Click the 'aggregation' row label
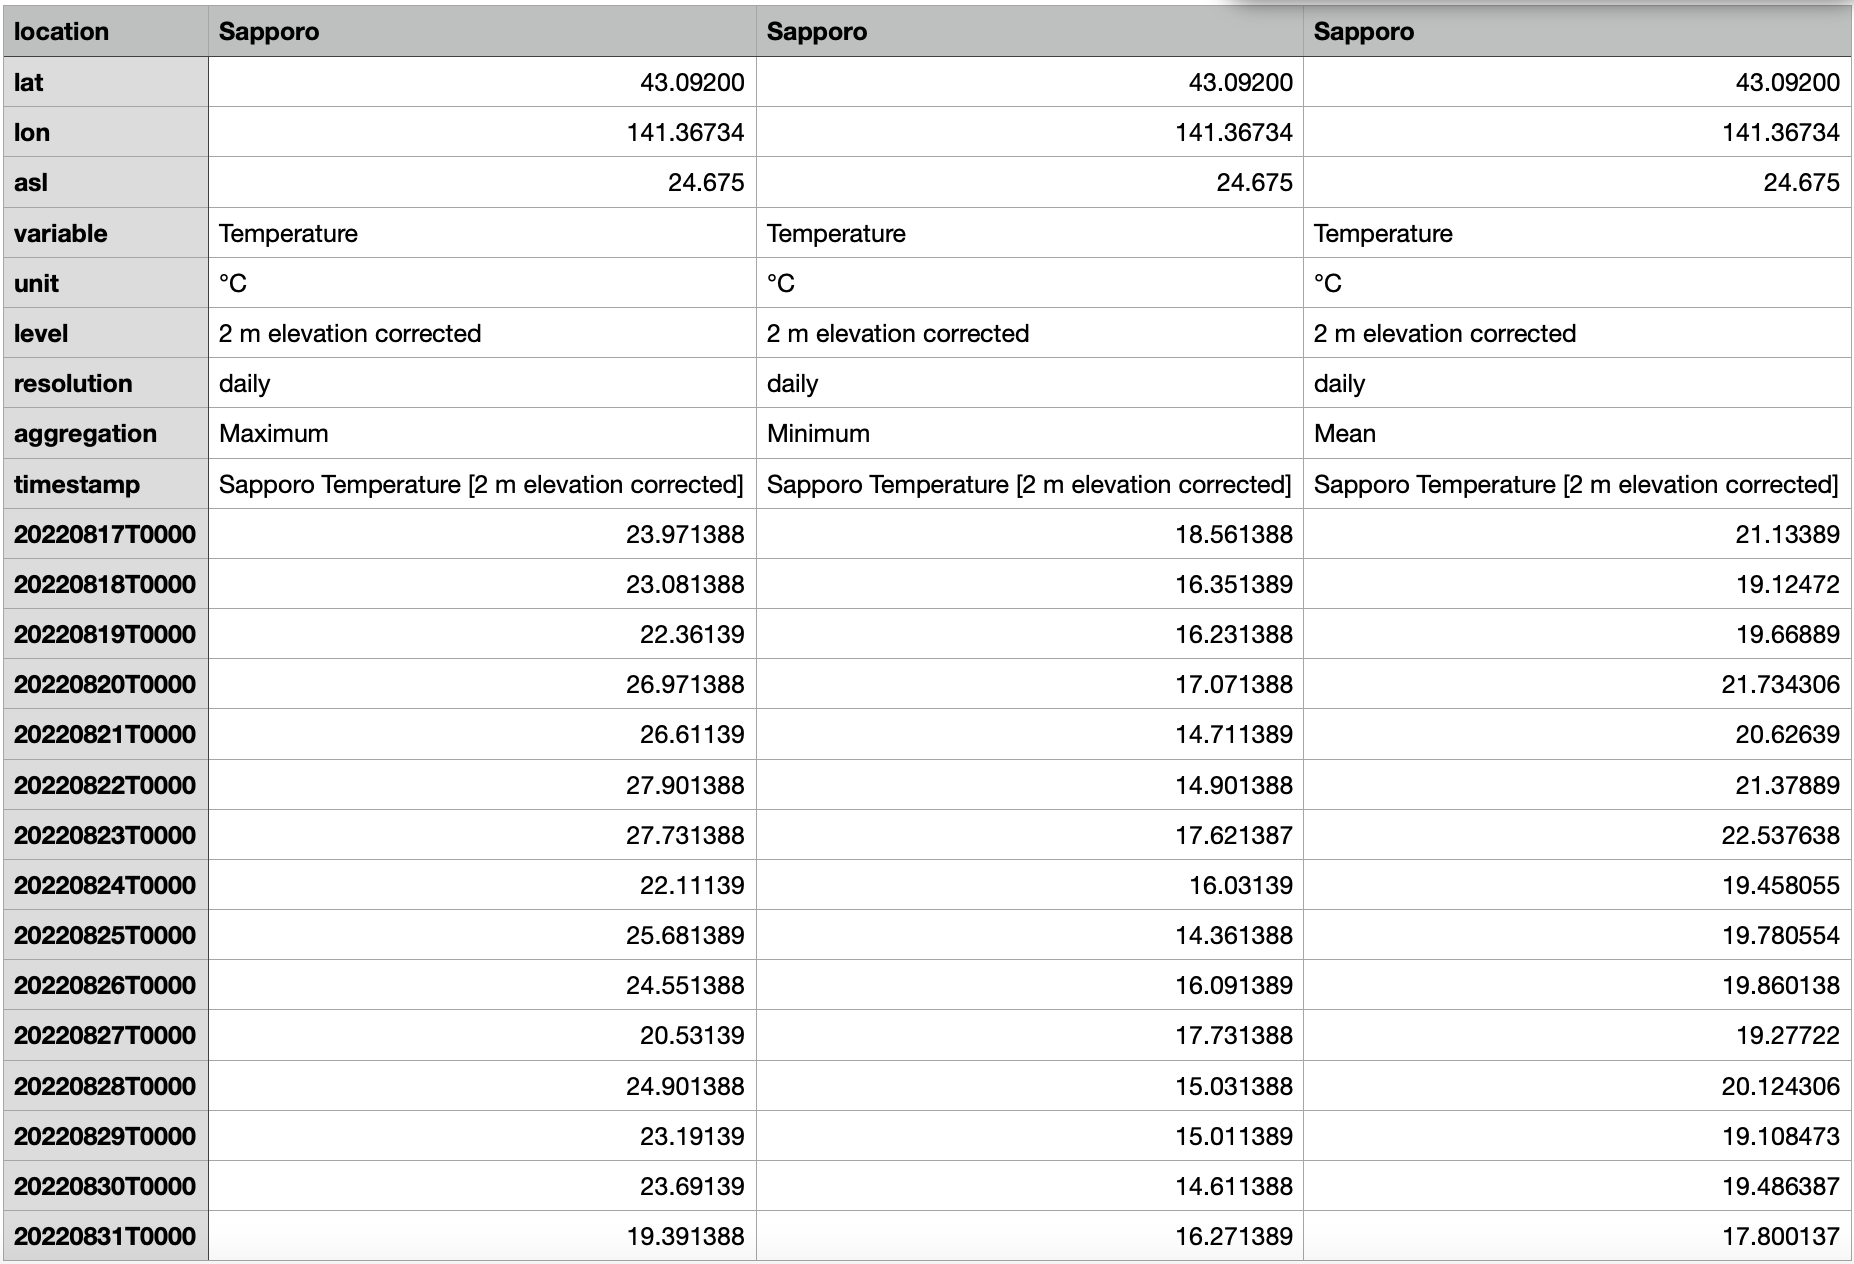 point(105,433)
